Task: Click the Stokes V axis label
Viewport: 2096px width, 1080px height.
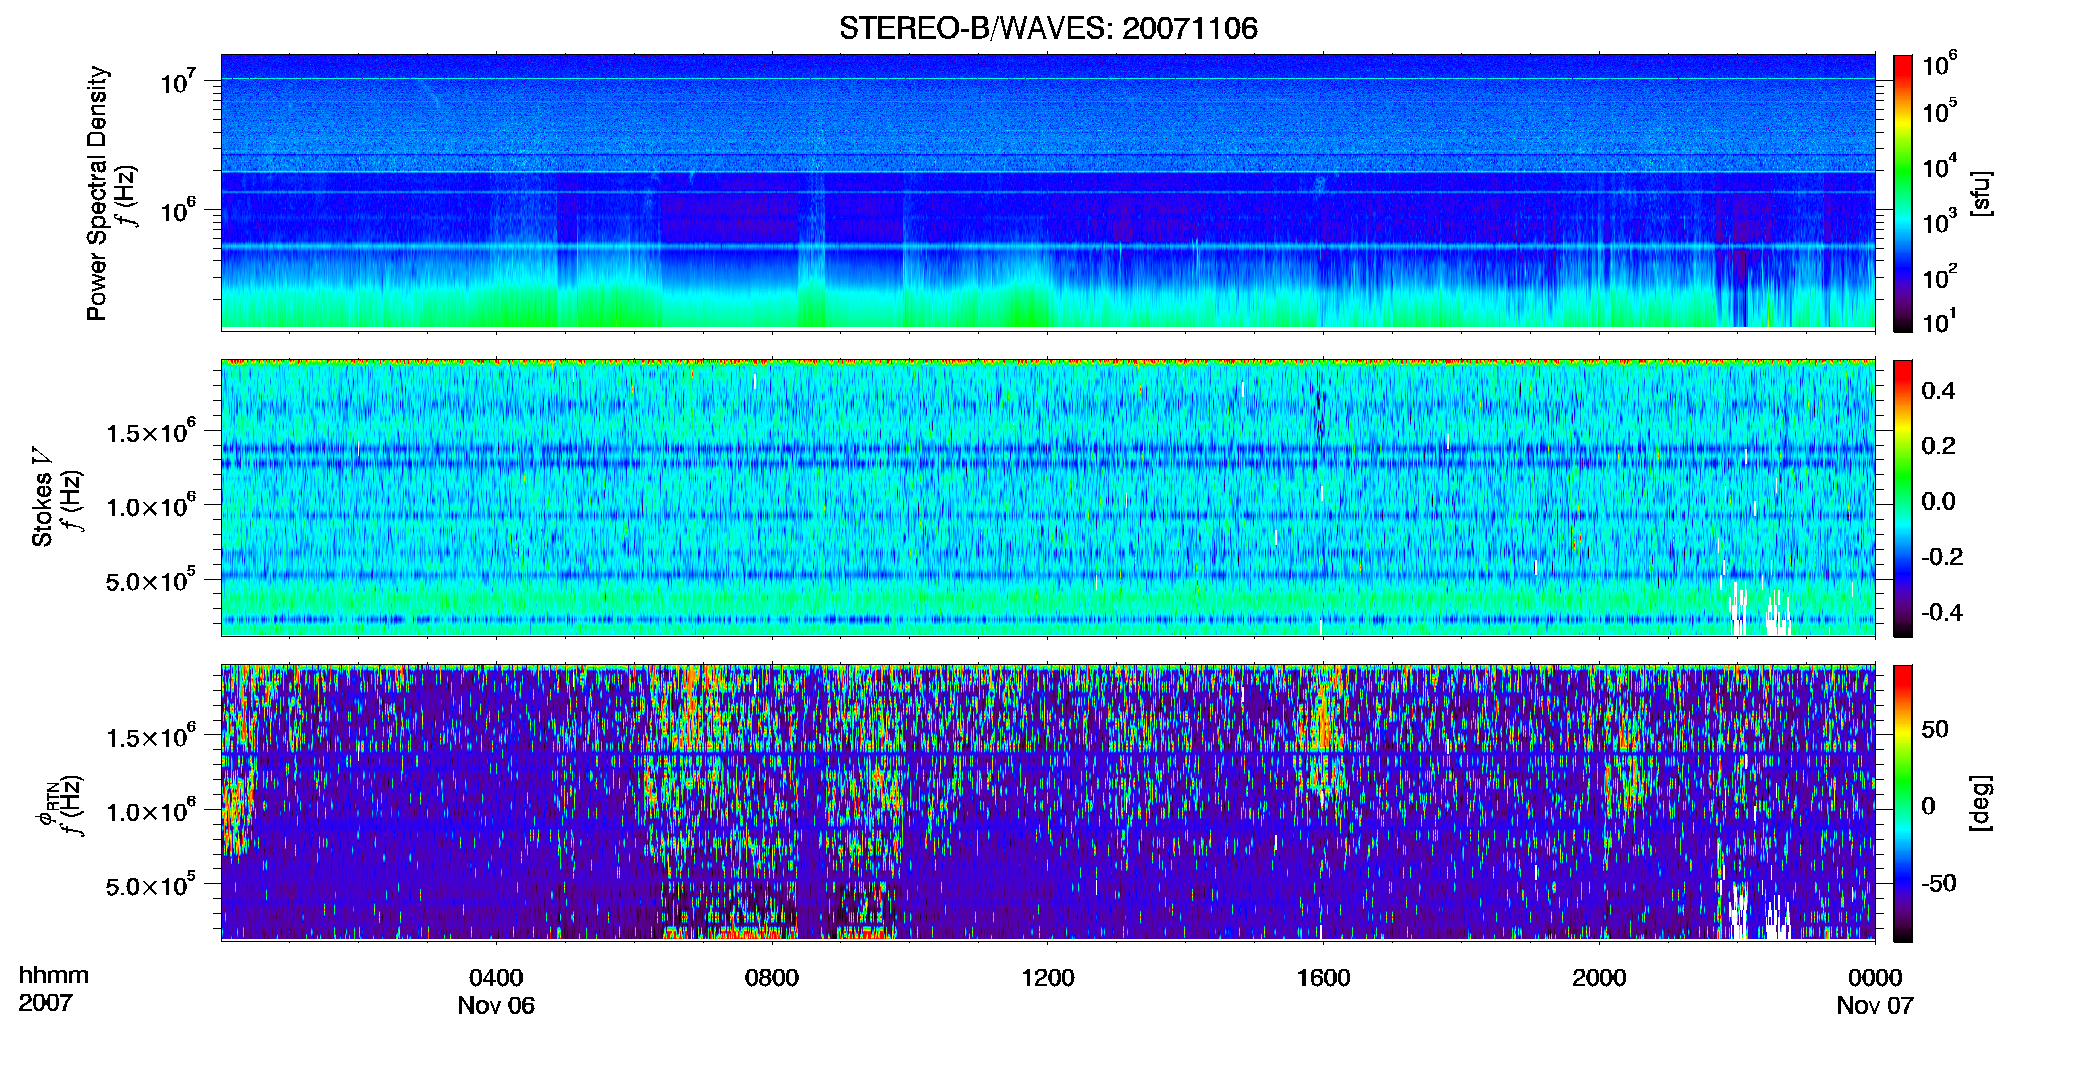Action: pyautogui.click(x=42, y=497)
